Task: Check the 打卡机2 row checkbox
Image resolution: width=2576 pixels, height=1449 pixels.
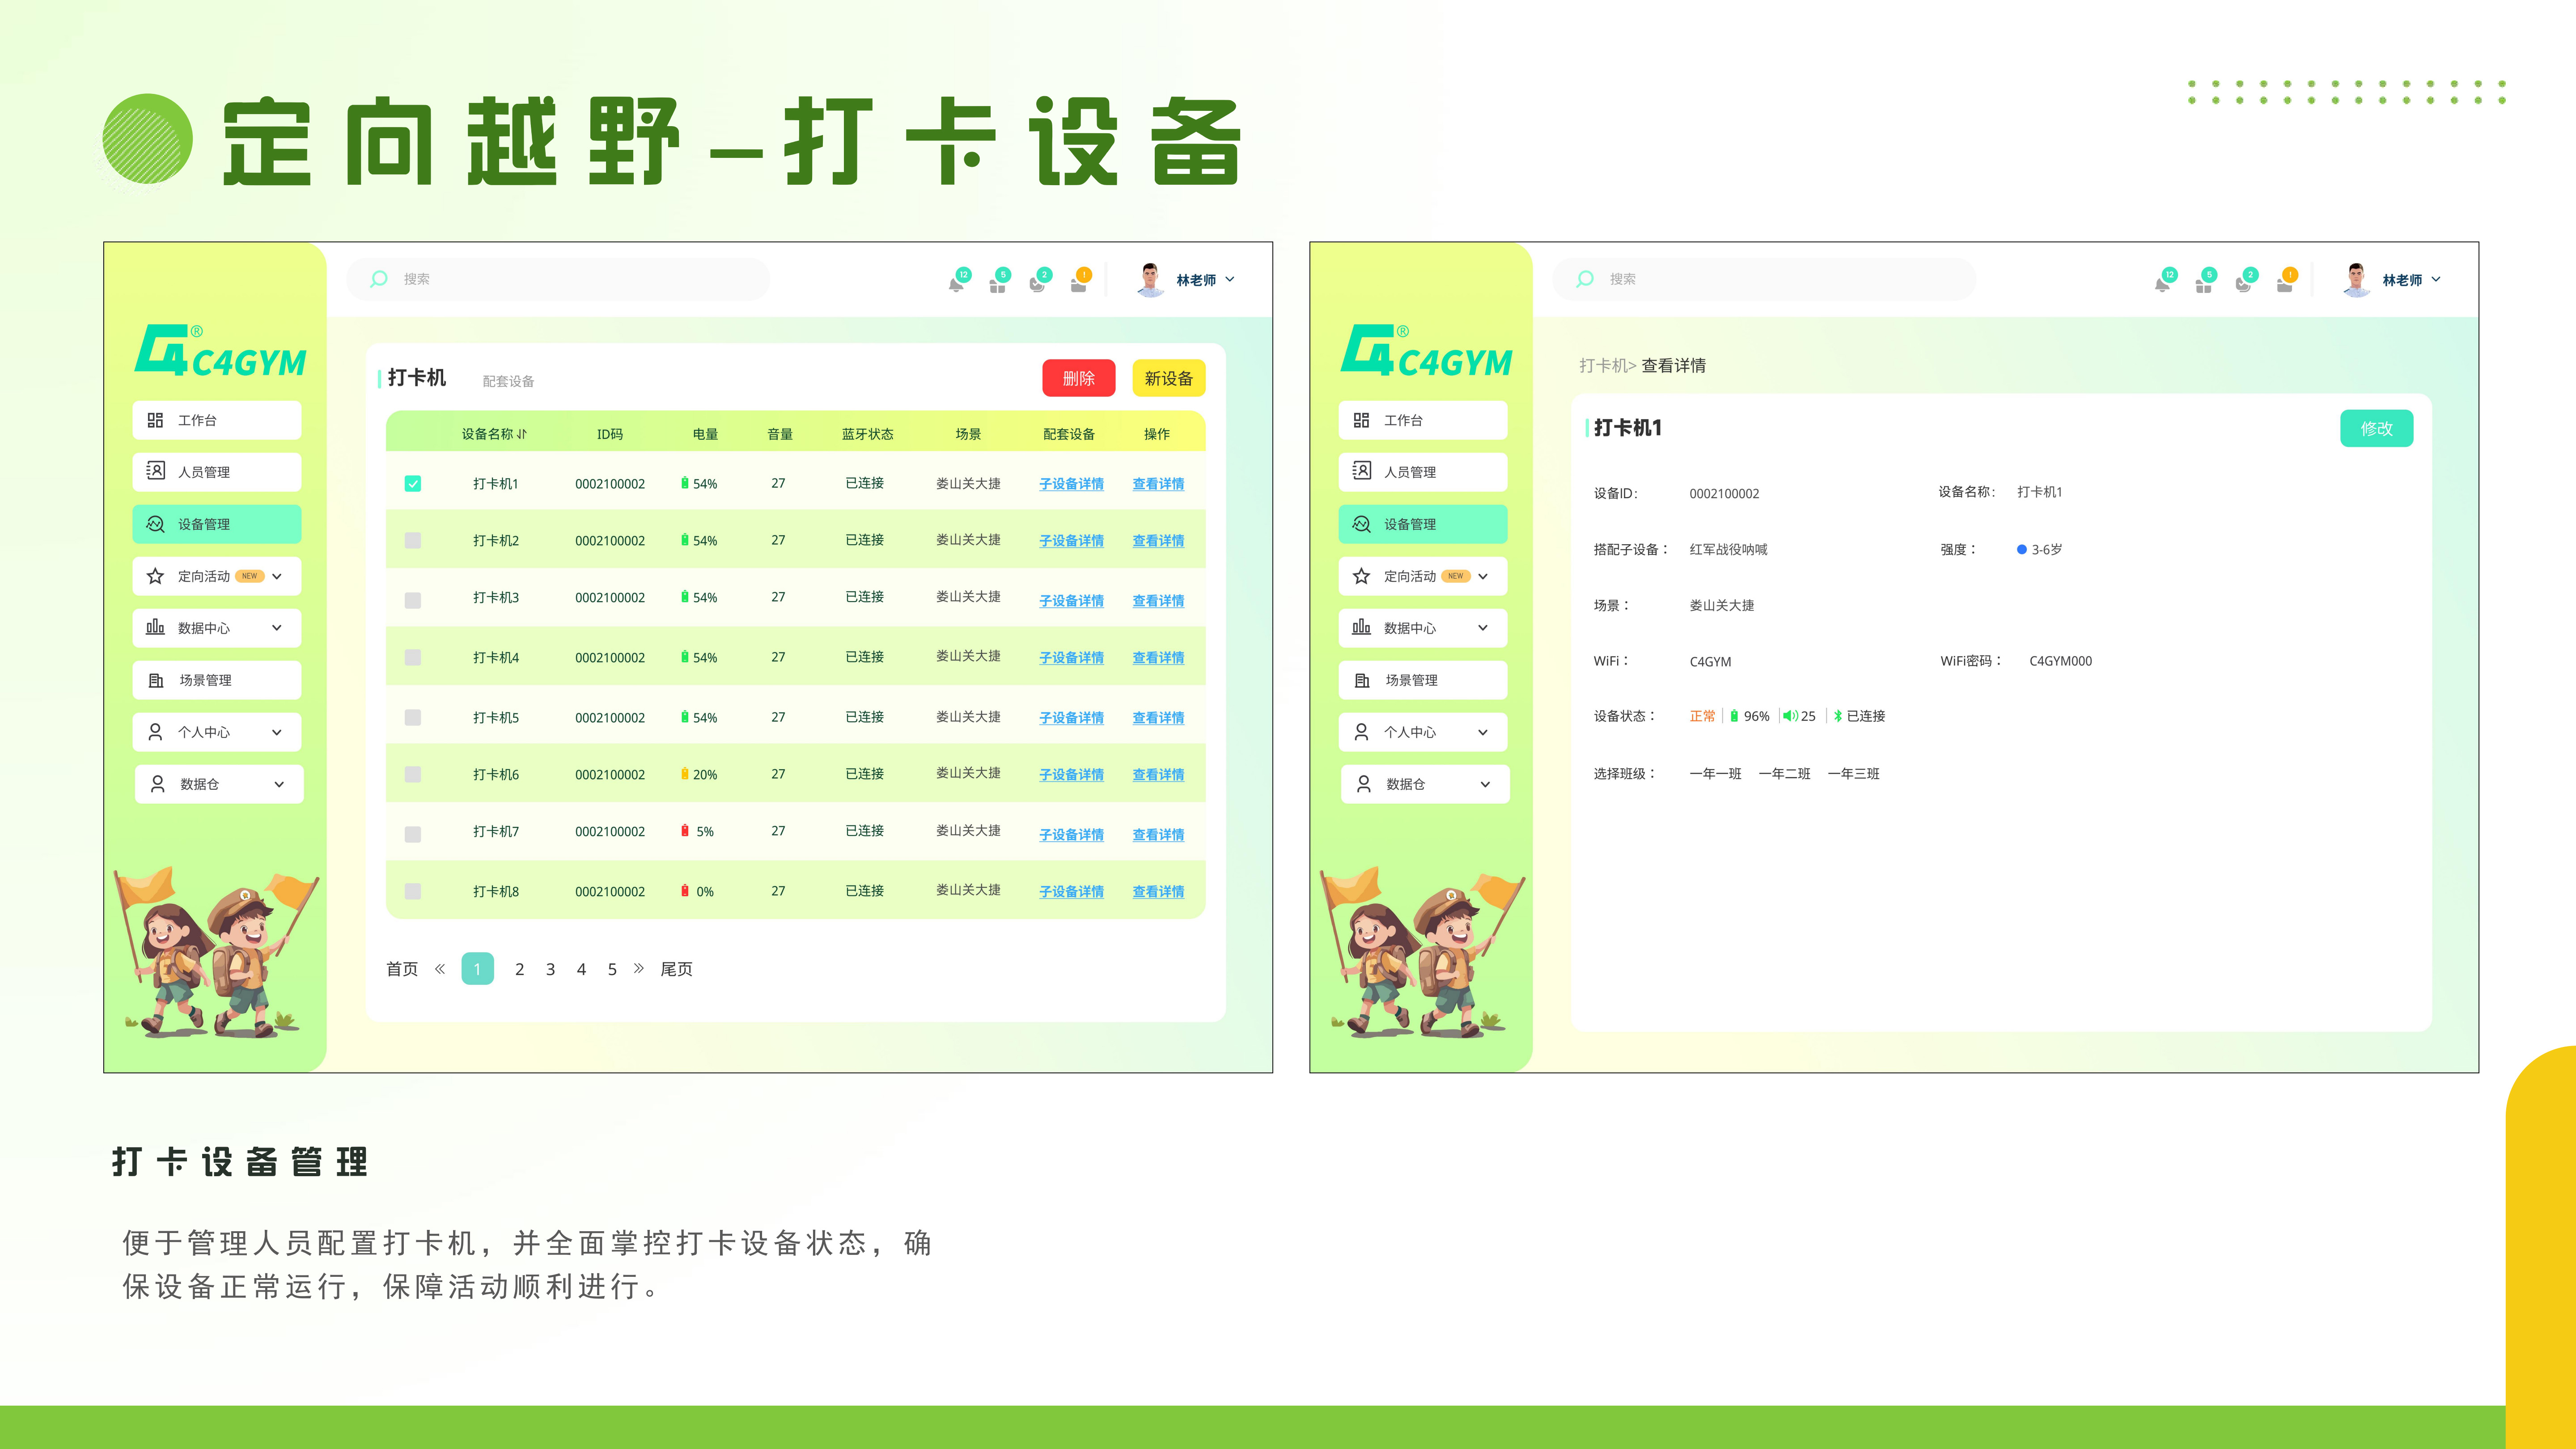Action: click(x=413, y=541)
